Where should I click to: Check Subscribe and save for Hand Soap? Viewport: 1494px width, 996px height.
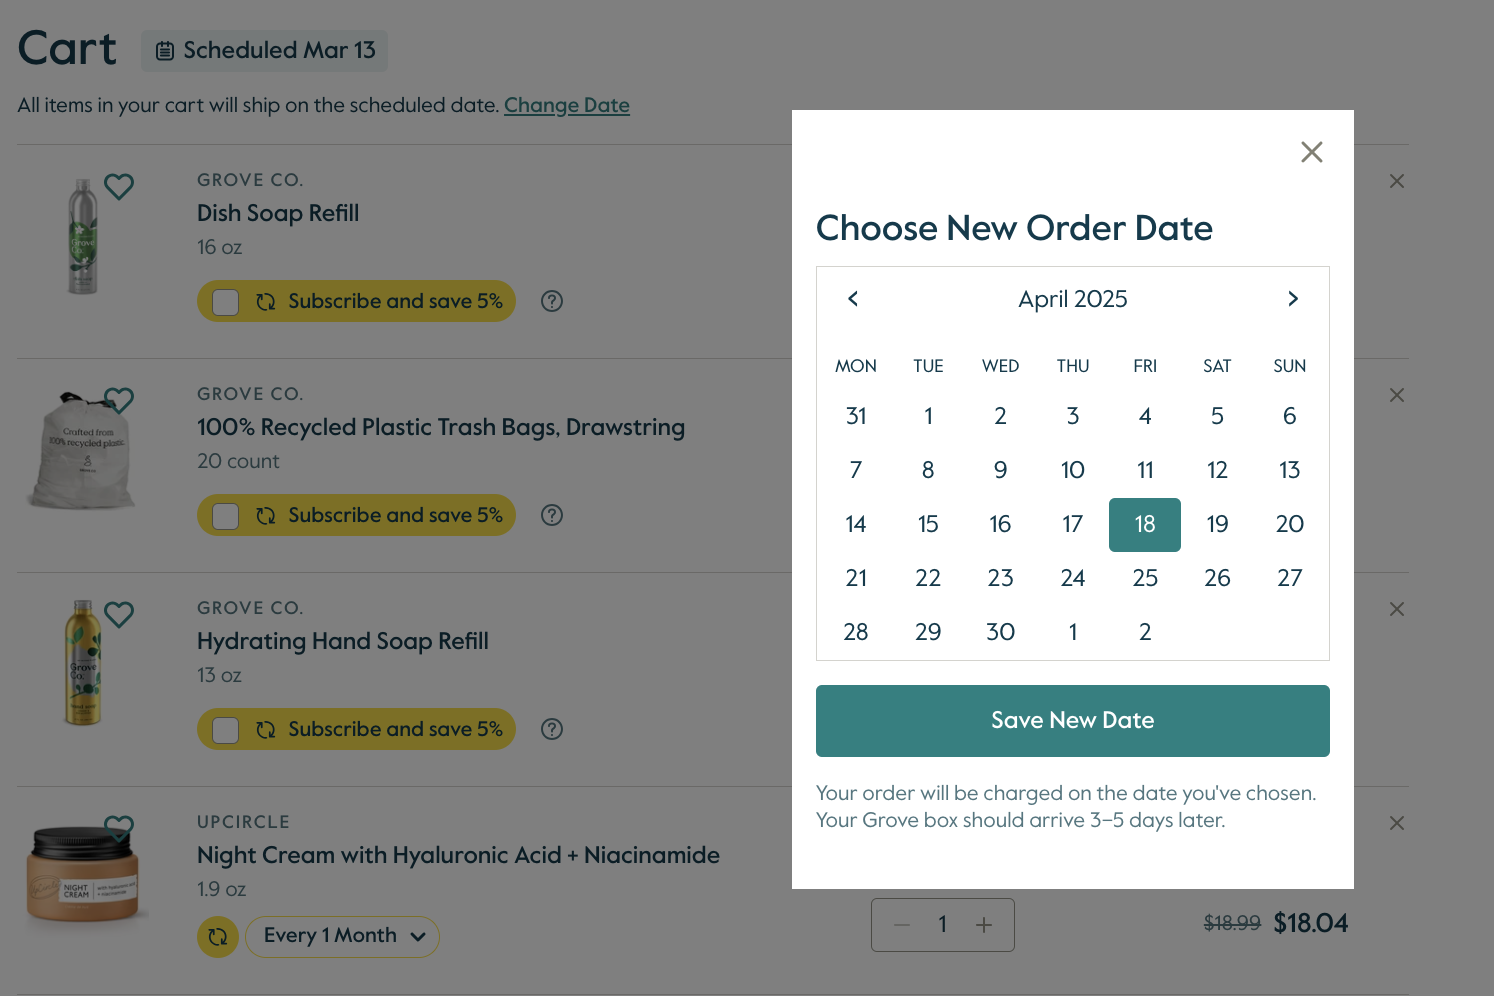tap(226, 730)
